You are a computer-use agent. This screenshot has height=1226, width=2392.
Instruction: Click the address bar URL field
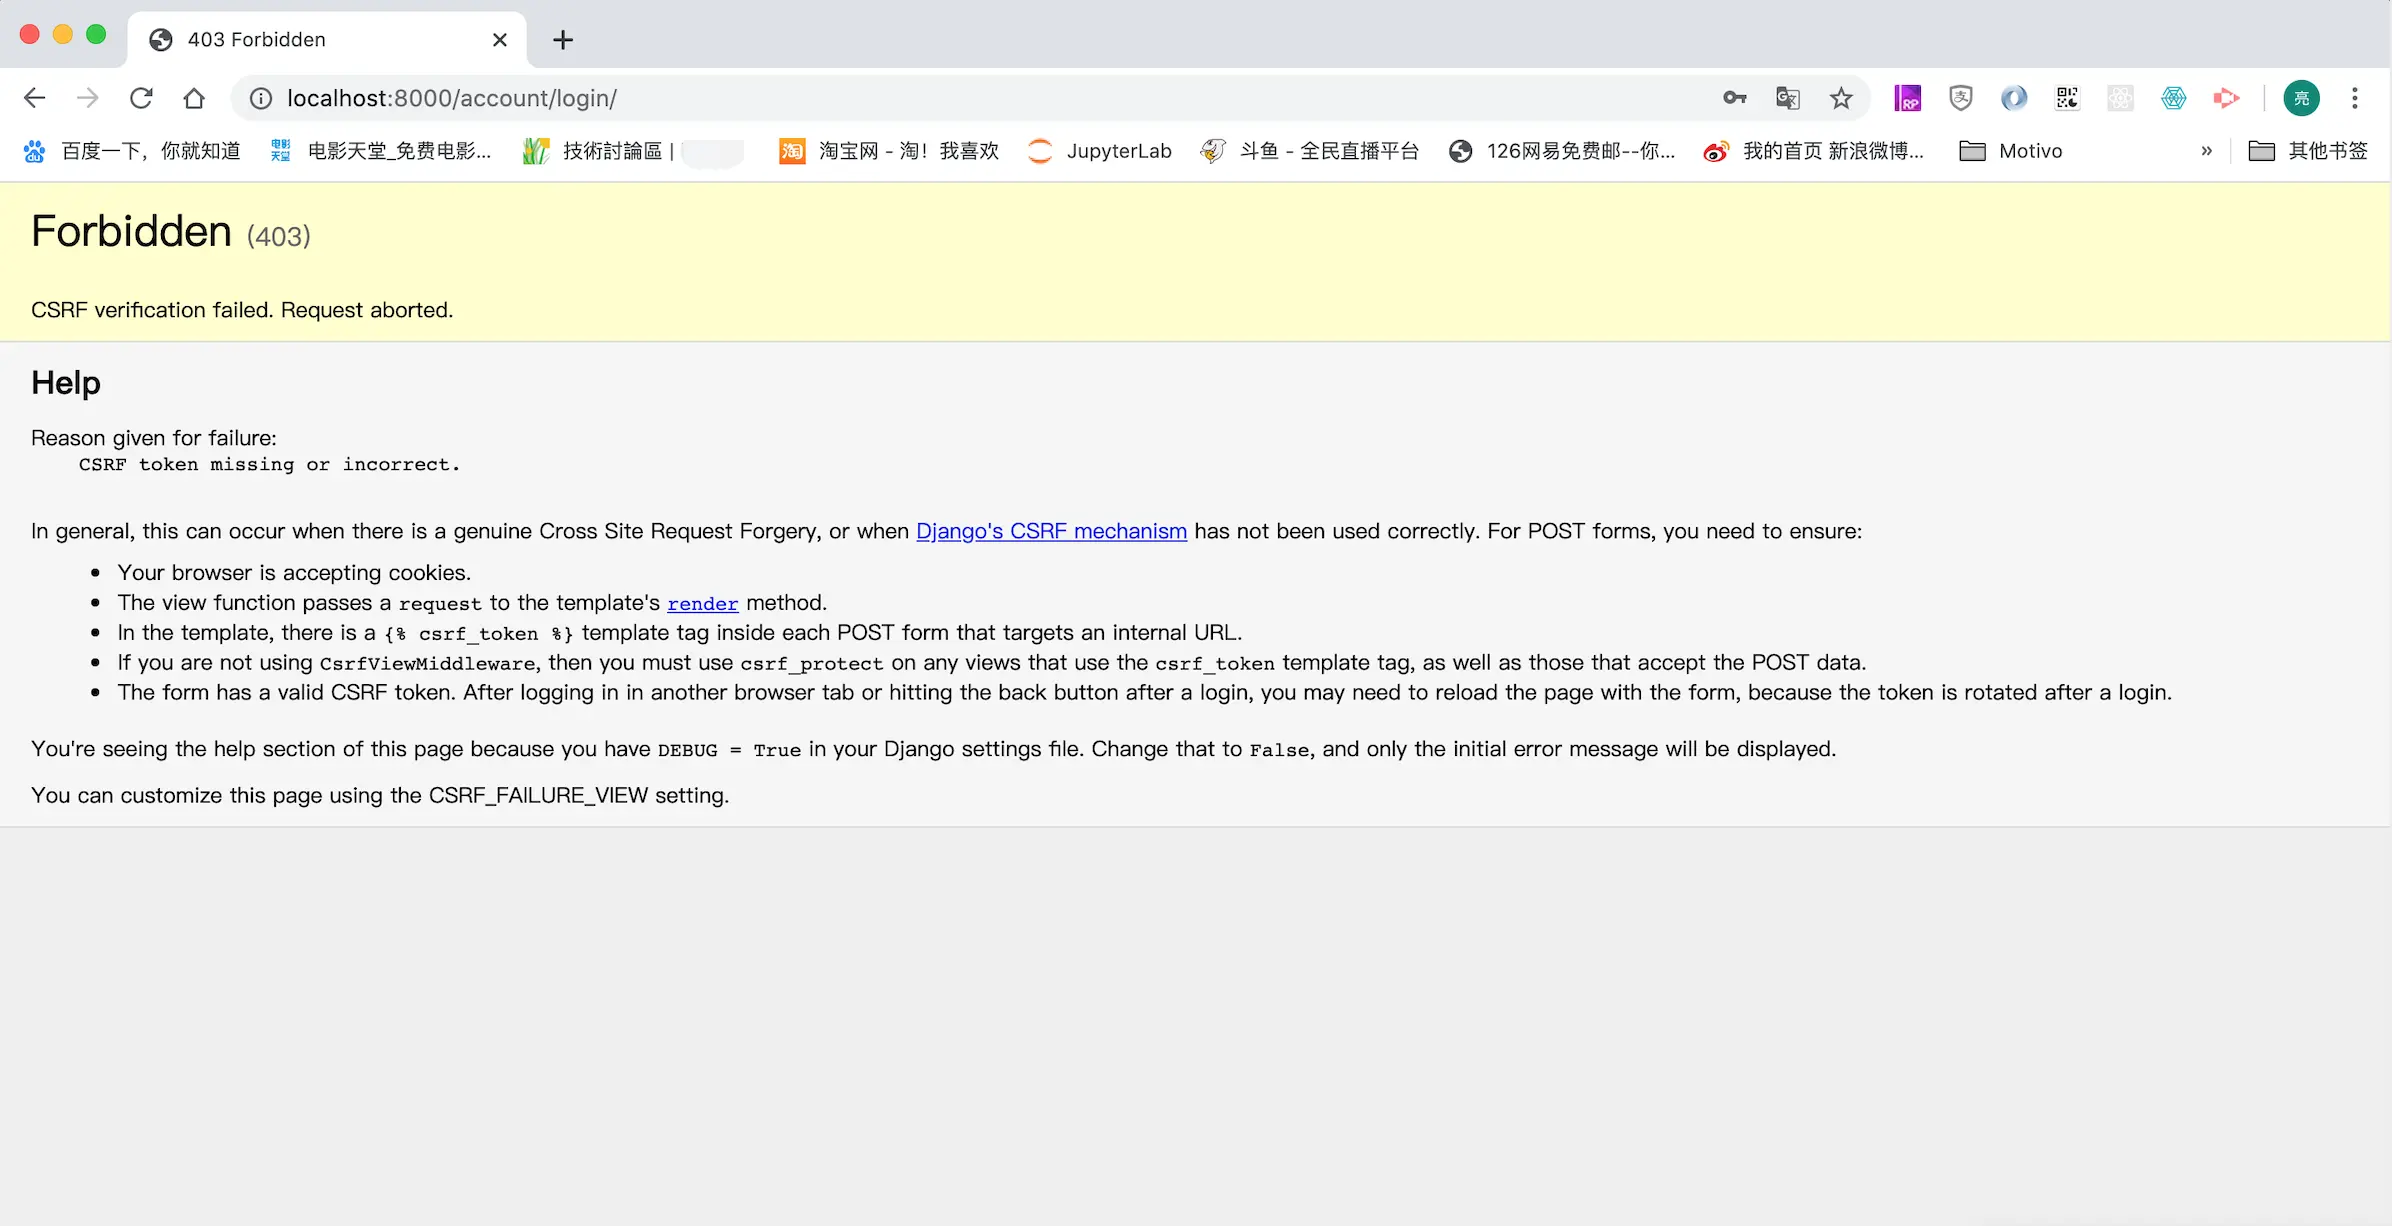900,98
